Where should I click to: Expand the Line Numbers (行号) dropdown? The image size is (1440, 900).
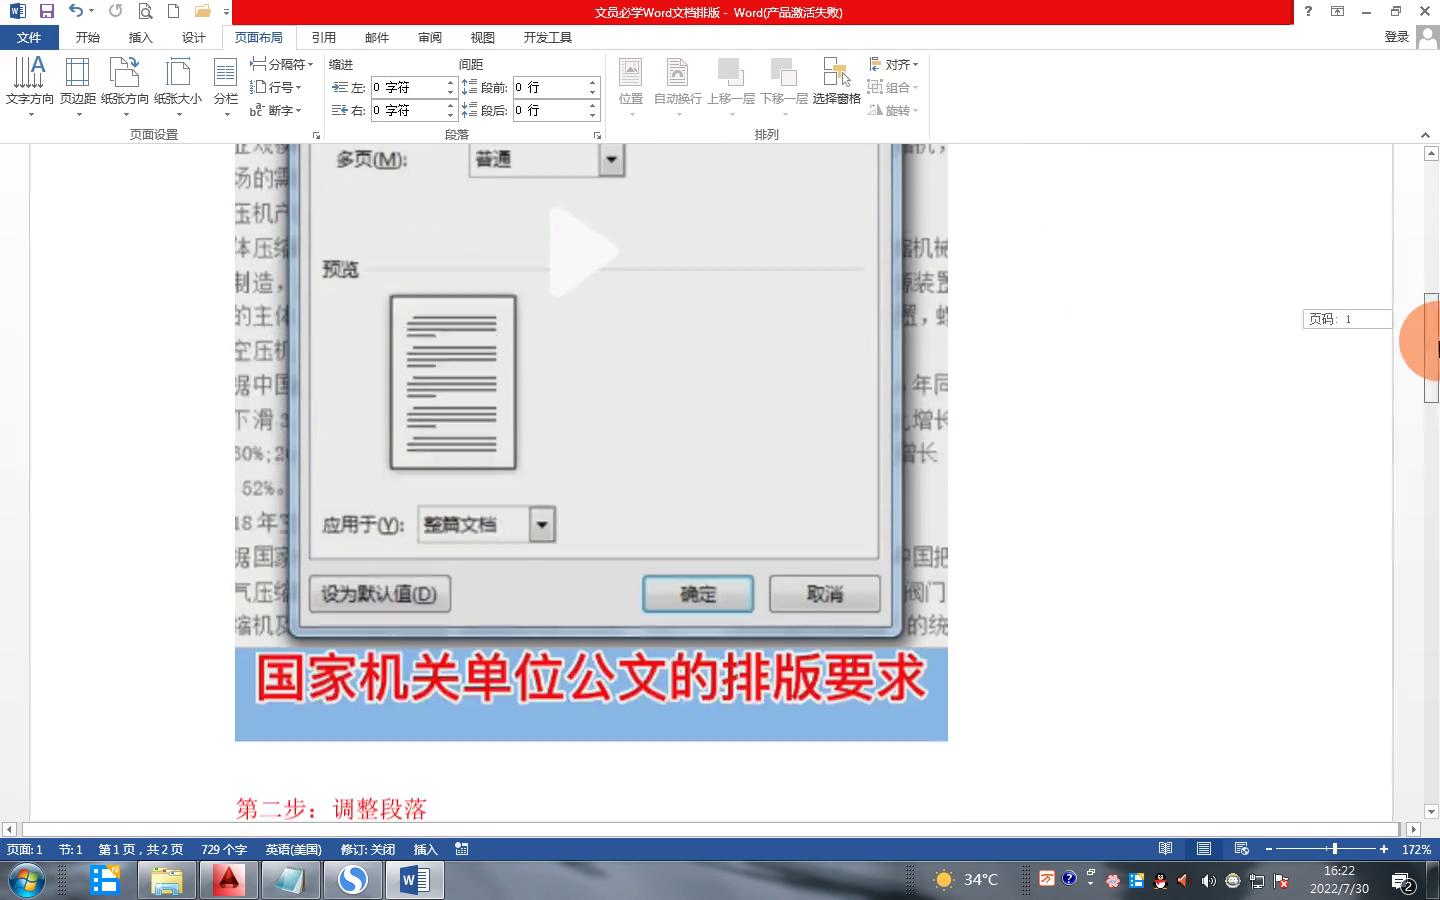[x=276, y=87]
